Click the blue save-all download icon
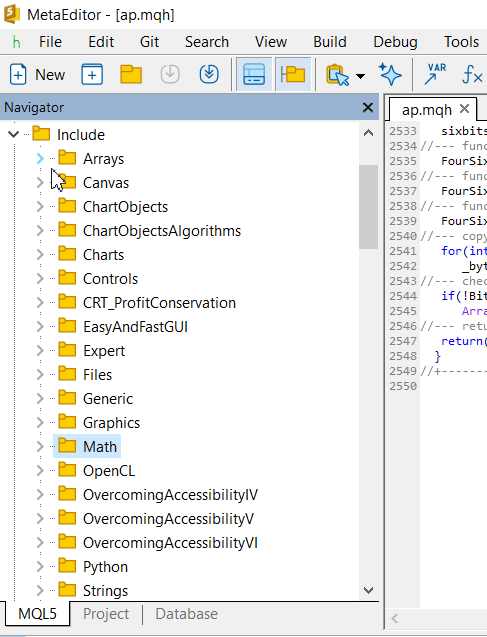This screenshot has width=487, height=637. tap(209, 75)
